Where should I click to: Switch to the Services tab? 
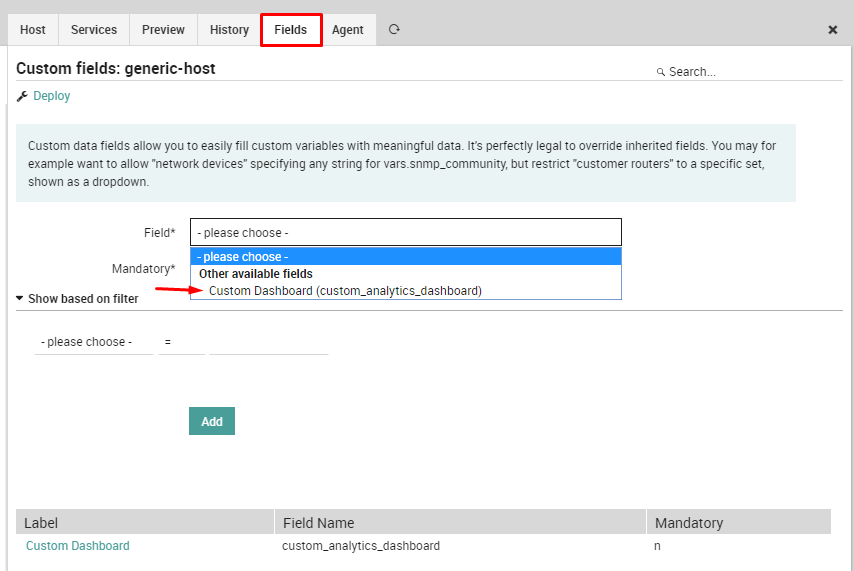pos(94,30)
